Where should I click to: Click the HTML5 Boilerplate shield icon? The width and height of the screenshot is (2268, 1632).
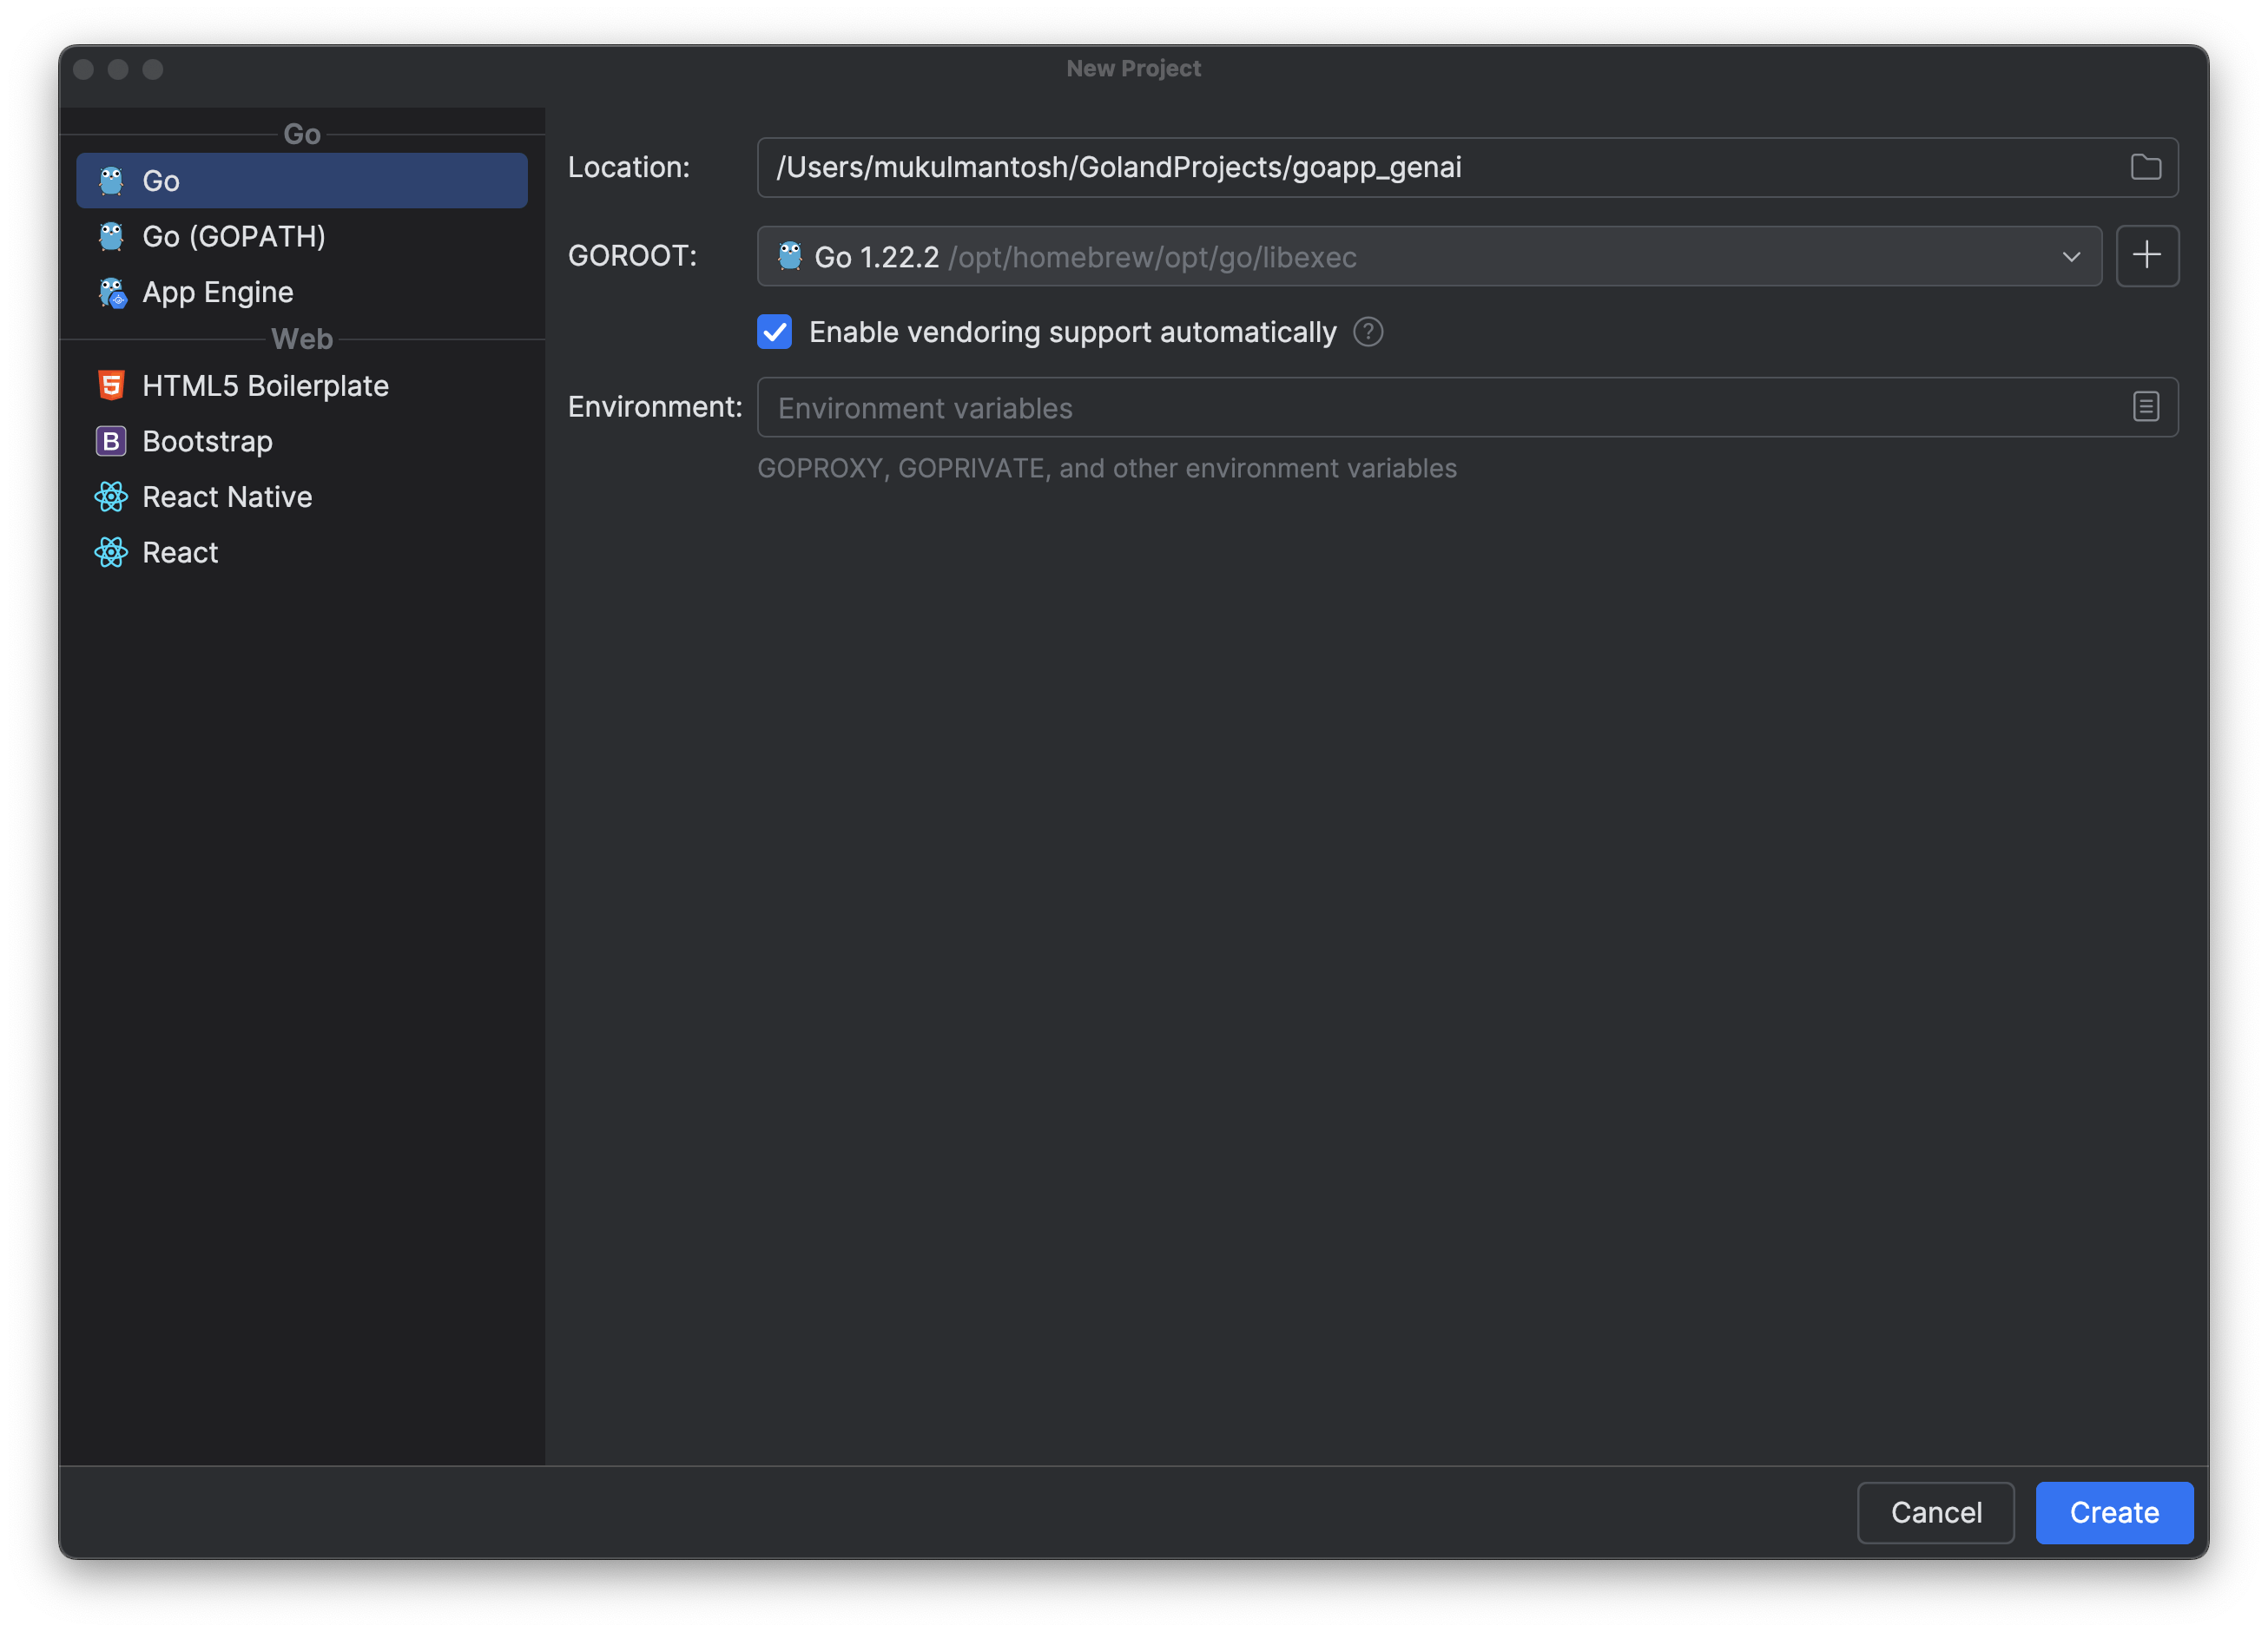[111, 385]
